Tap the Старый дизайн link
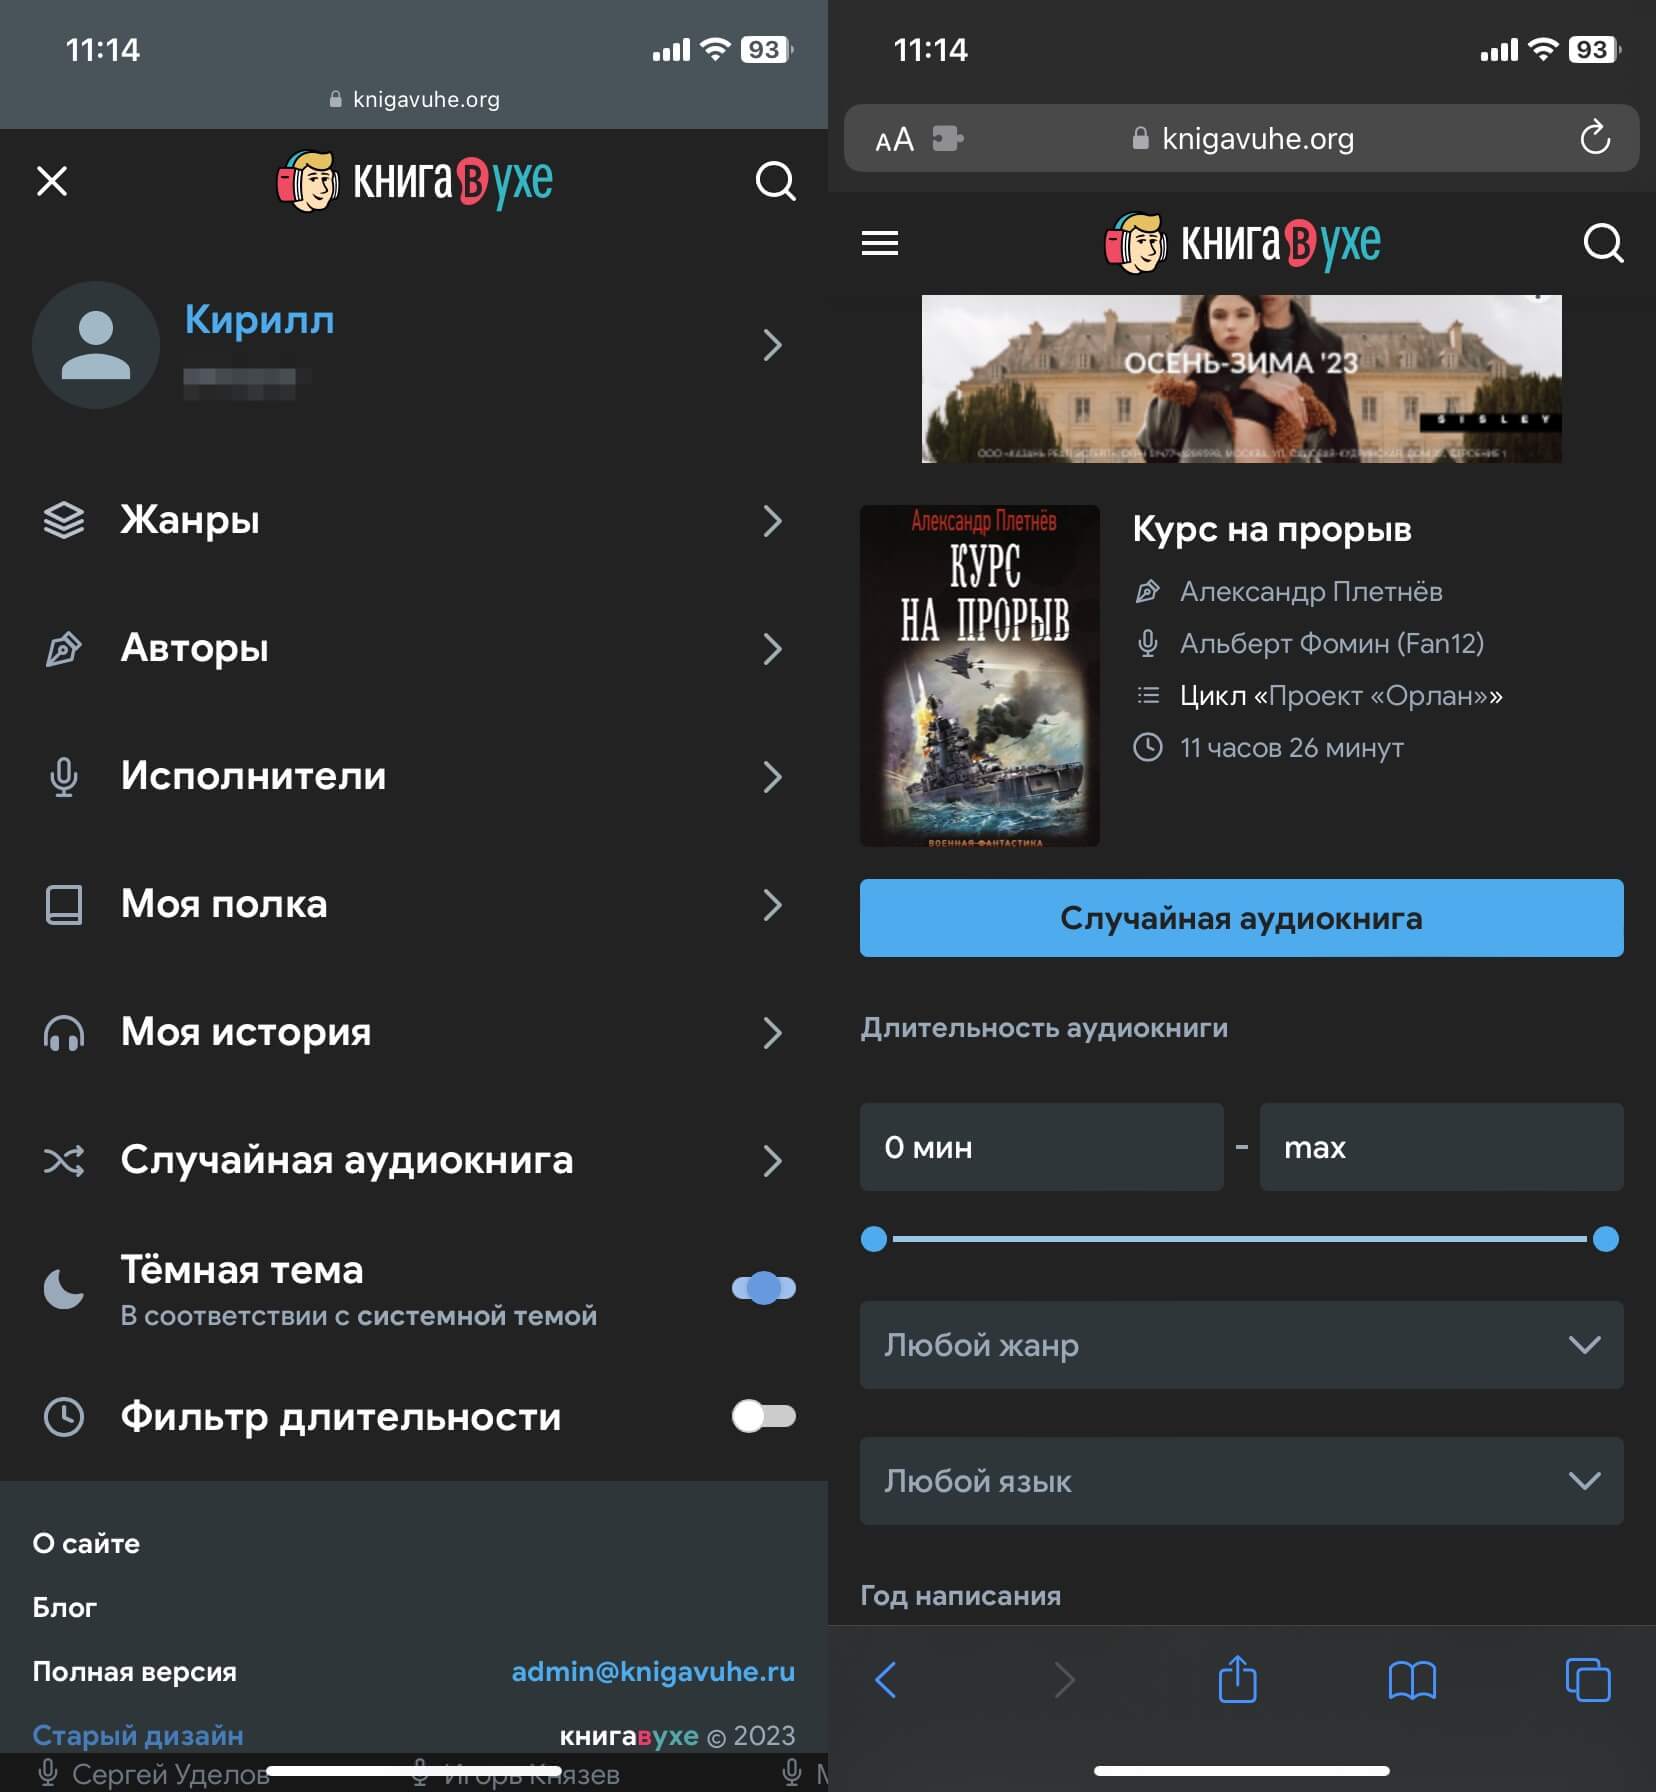Screen dimensions: 1656x1792 pyautogui.click(x=138, y=1735)
